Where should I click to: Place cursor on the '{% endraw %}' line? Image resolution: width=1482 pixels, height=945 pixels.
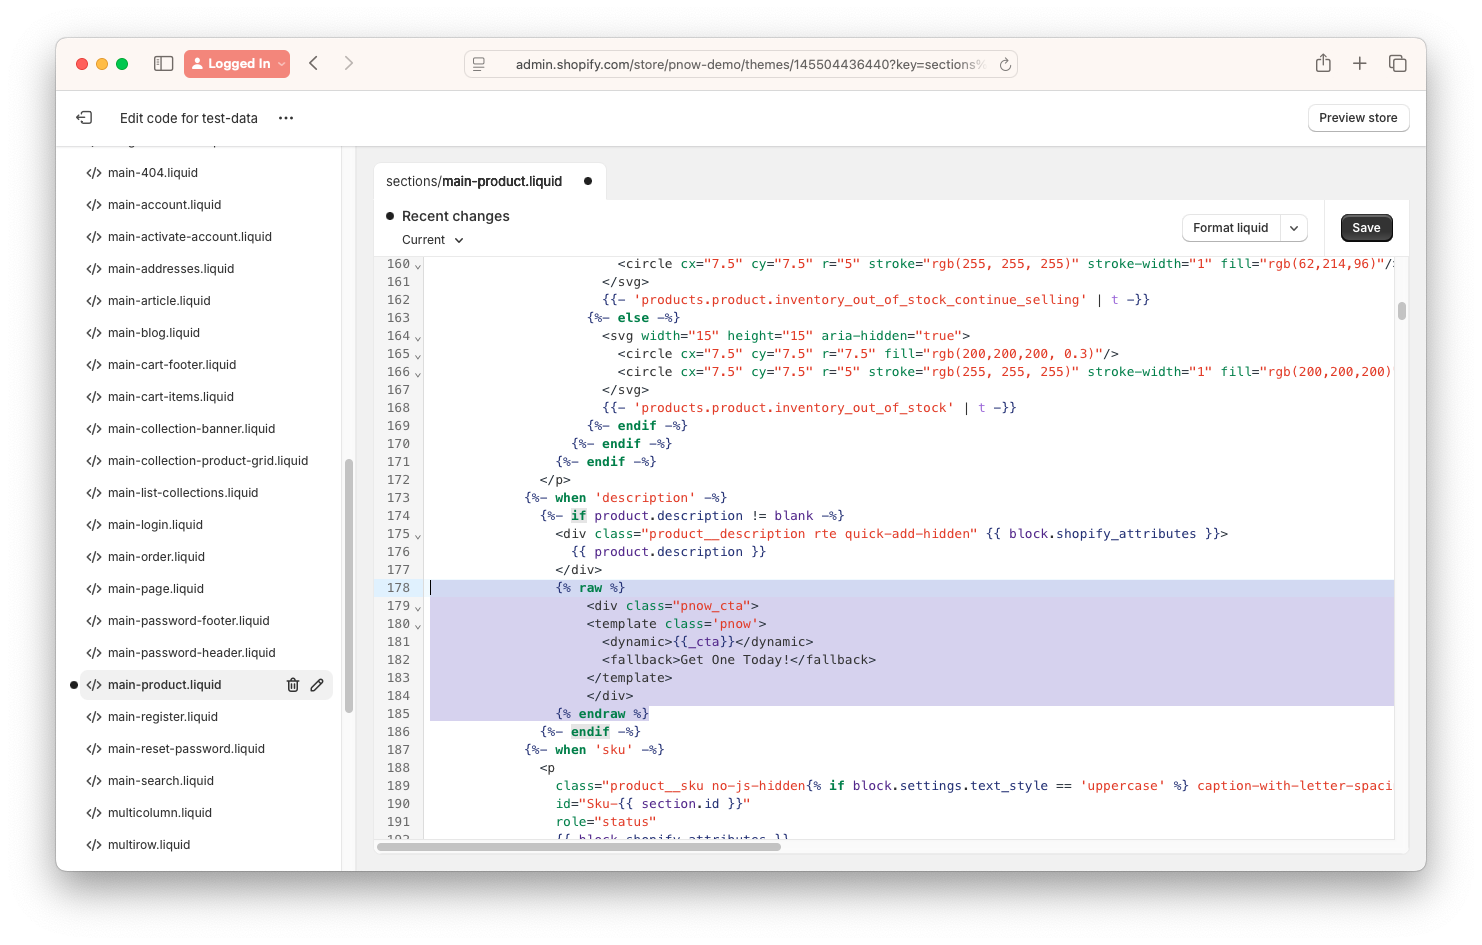pos(602,714)
